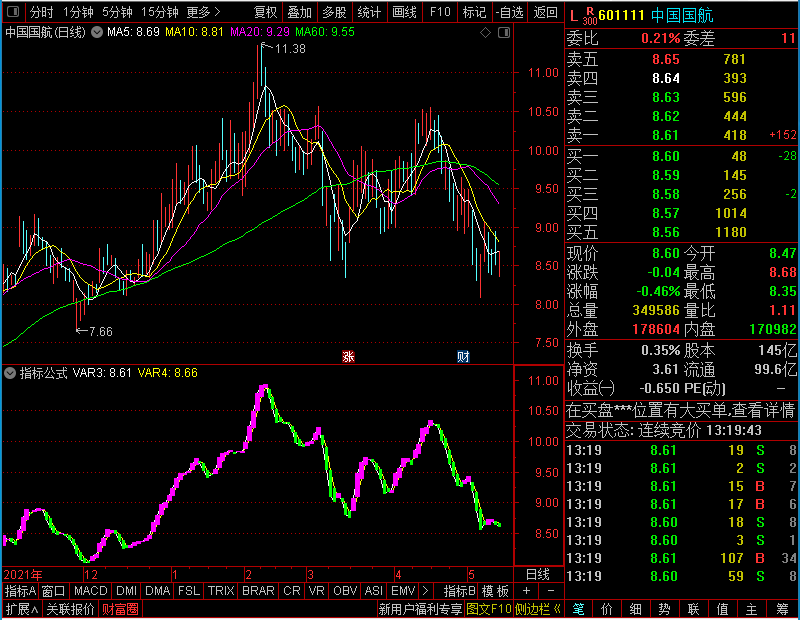Zoom out chart with the − button

tap(551, 590)
